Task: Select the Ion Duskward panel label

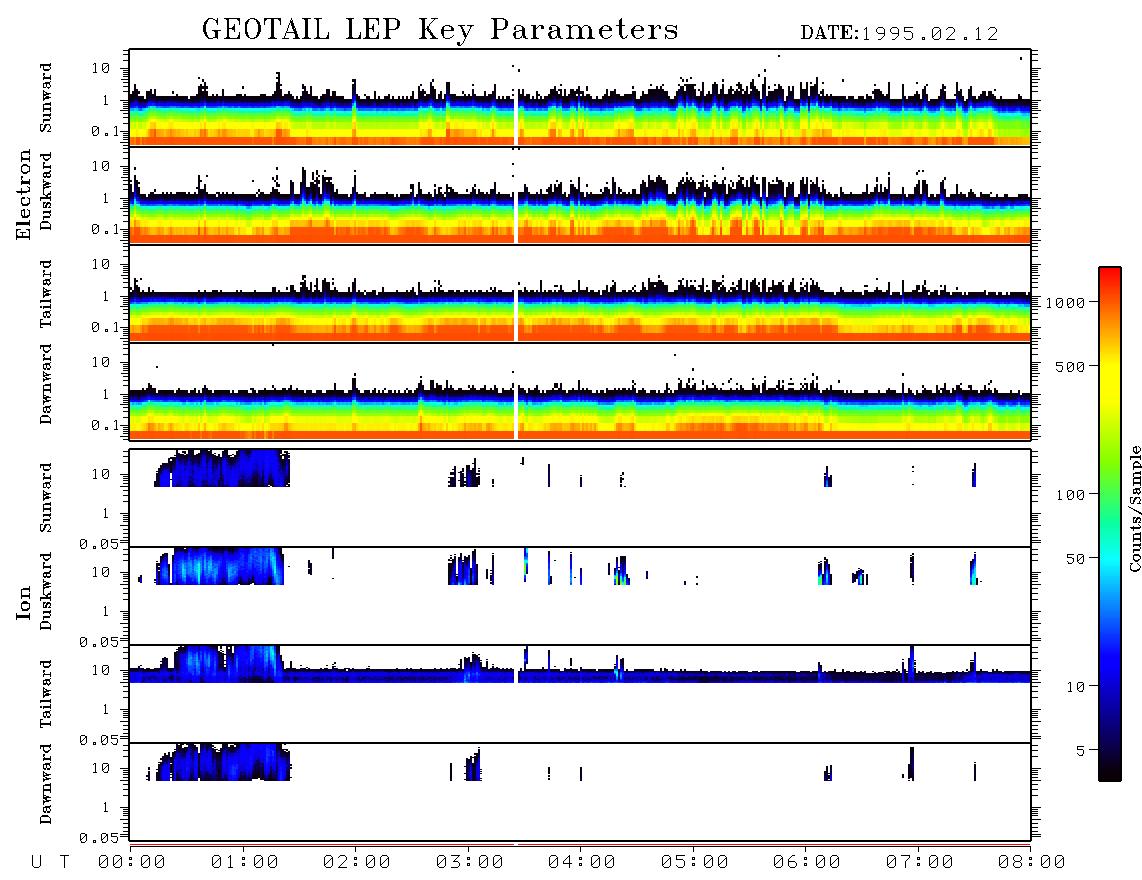Action: [x=46, y=591]
